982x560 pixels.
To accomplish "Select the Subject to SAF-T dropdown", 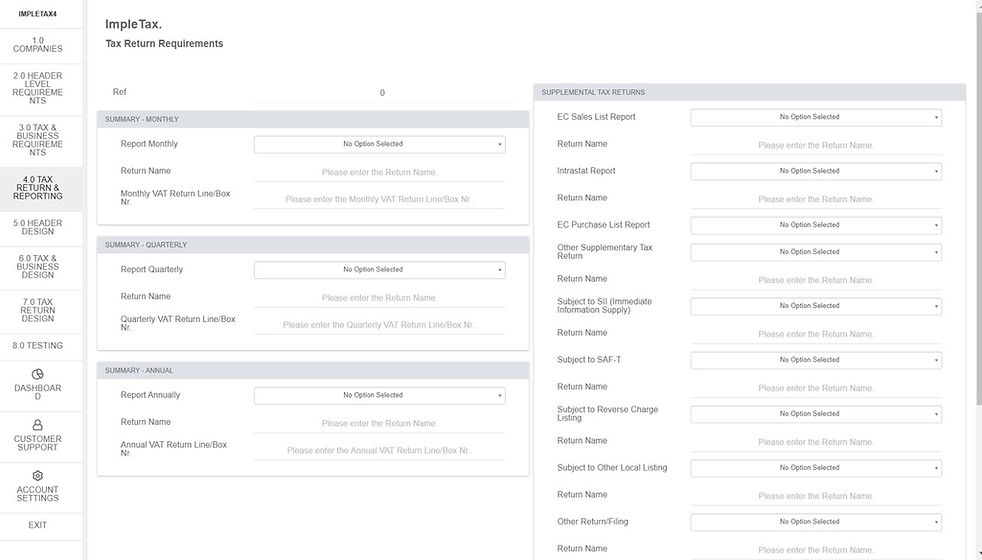I will (815, 360).
